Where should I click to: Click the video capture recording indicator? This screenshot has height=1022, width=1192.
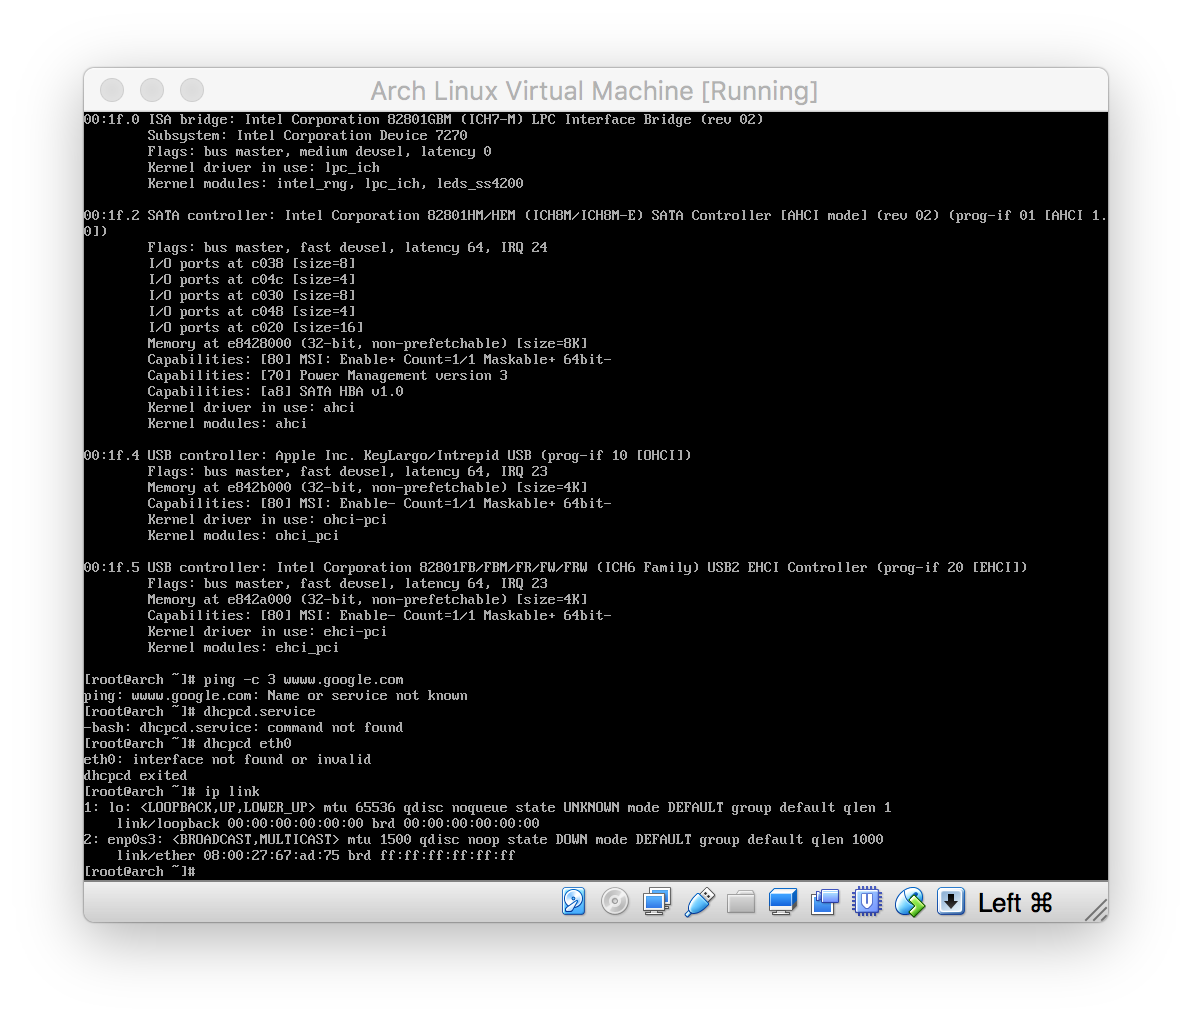825,902
